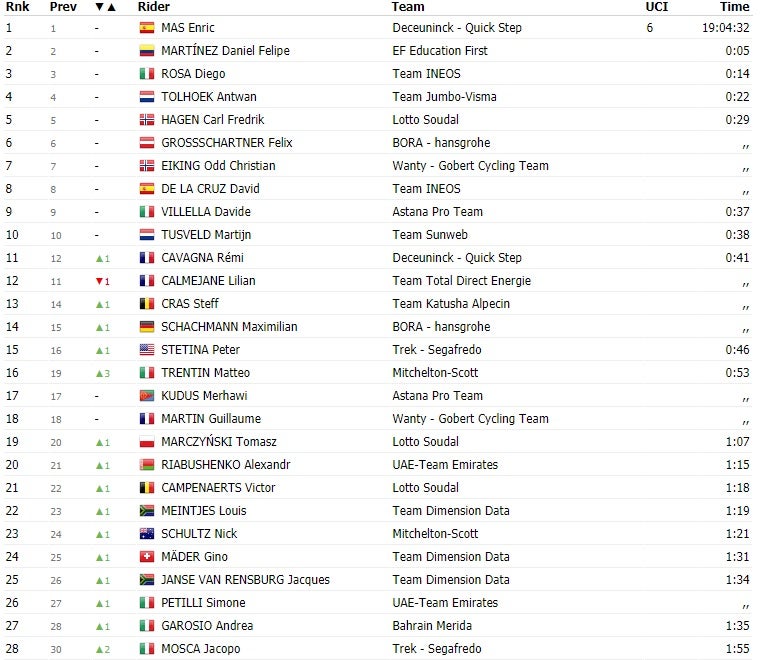This screenshot has height=660, width=773.
Task: Open rider page for GROSSSCHARTNER Felix
Action: (227, 143)
